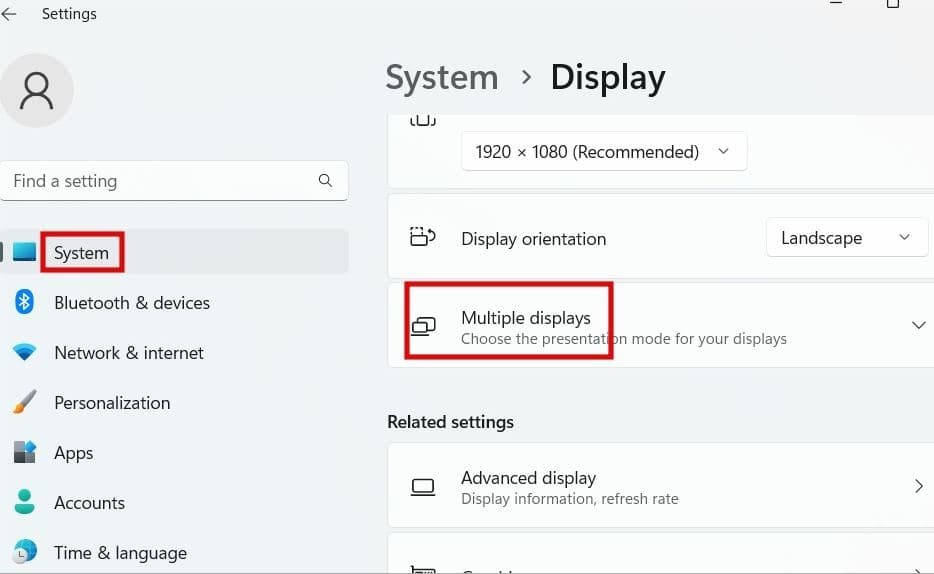Click the Network Wi-Fi icon in sidebar
This screenshot has width=934, height=574.
(24, 352)
